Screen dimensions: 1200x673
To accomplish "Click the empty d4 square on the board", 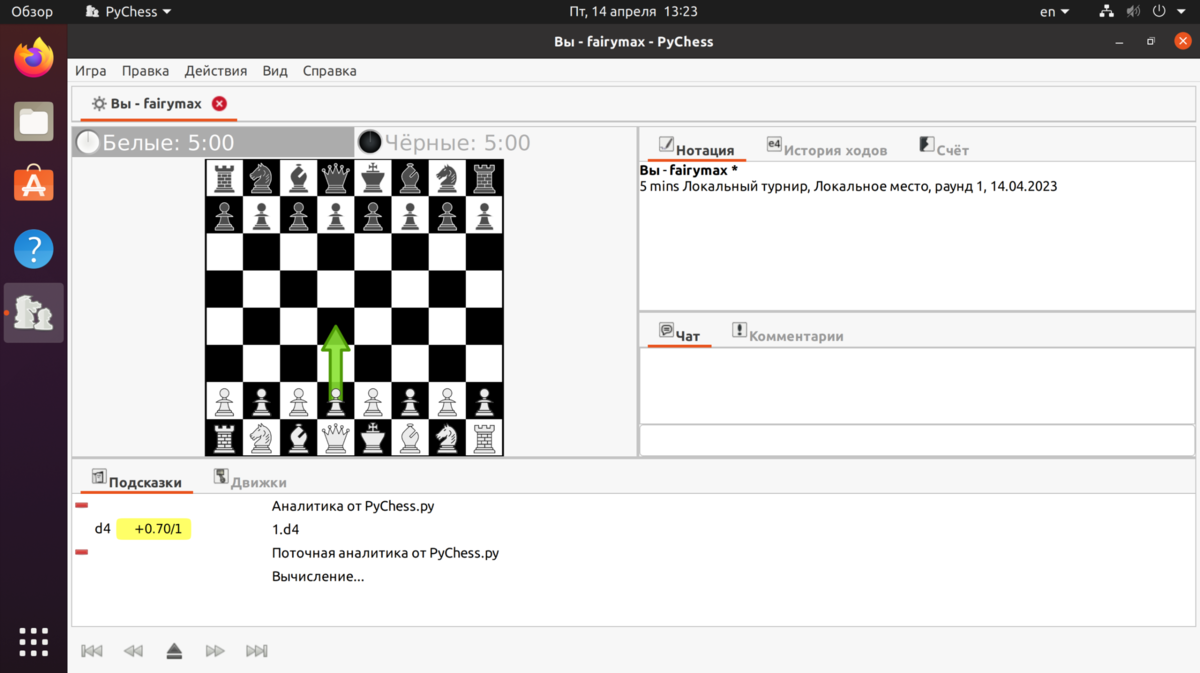I will 336,327.
